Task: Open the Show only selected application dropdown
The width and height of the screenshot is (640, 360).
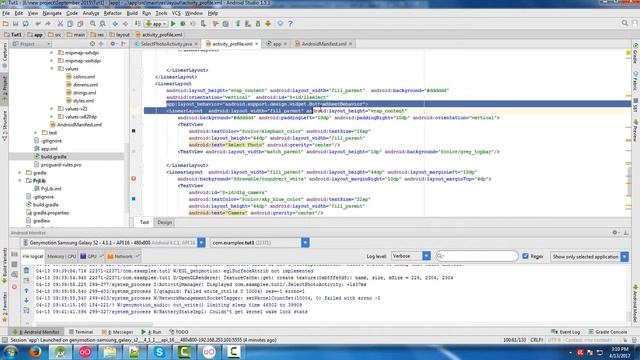Action: (624, 257)
